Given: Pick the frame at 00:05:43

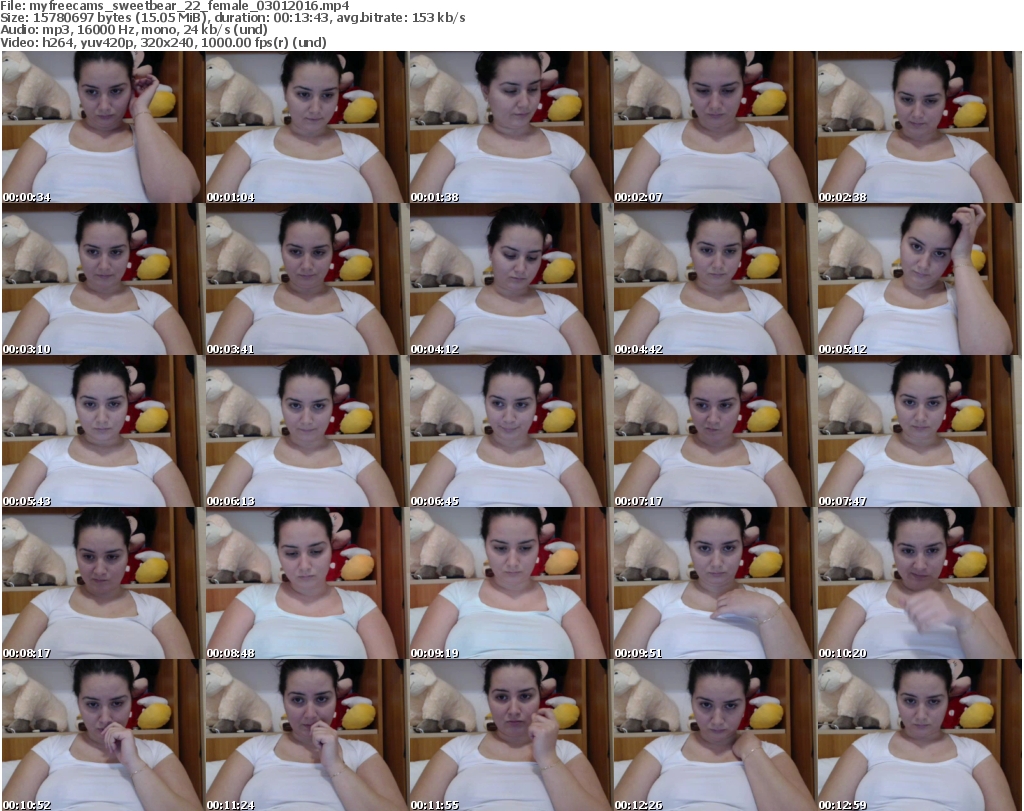Looking at the screenshot, I should pos(103,432).
